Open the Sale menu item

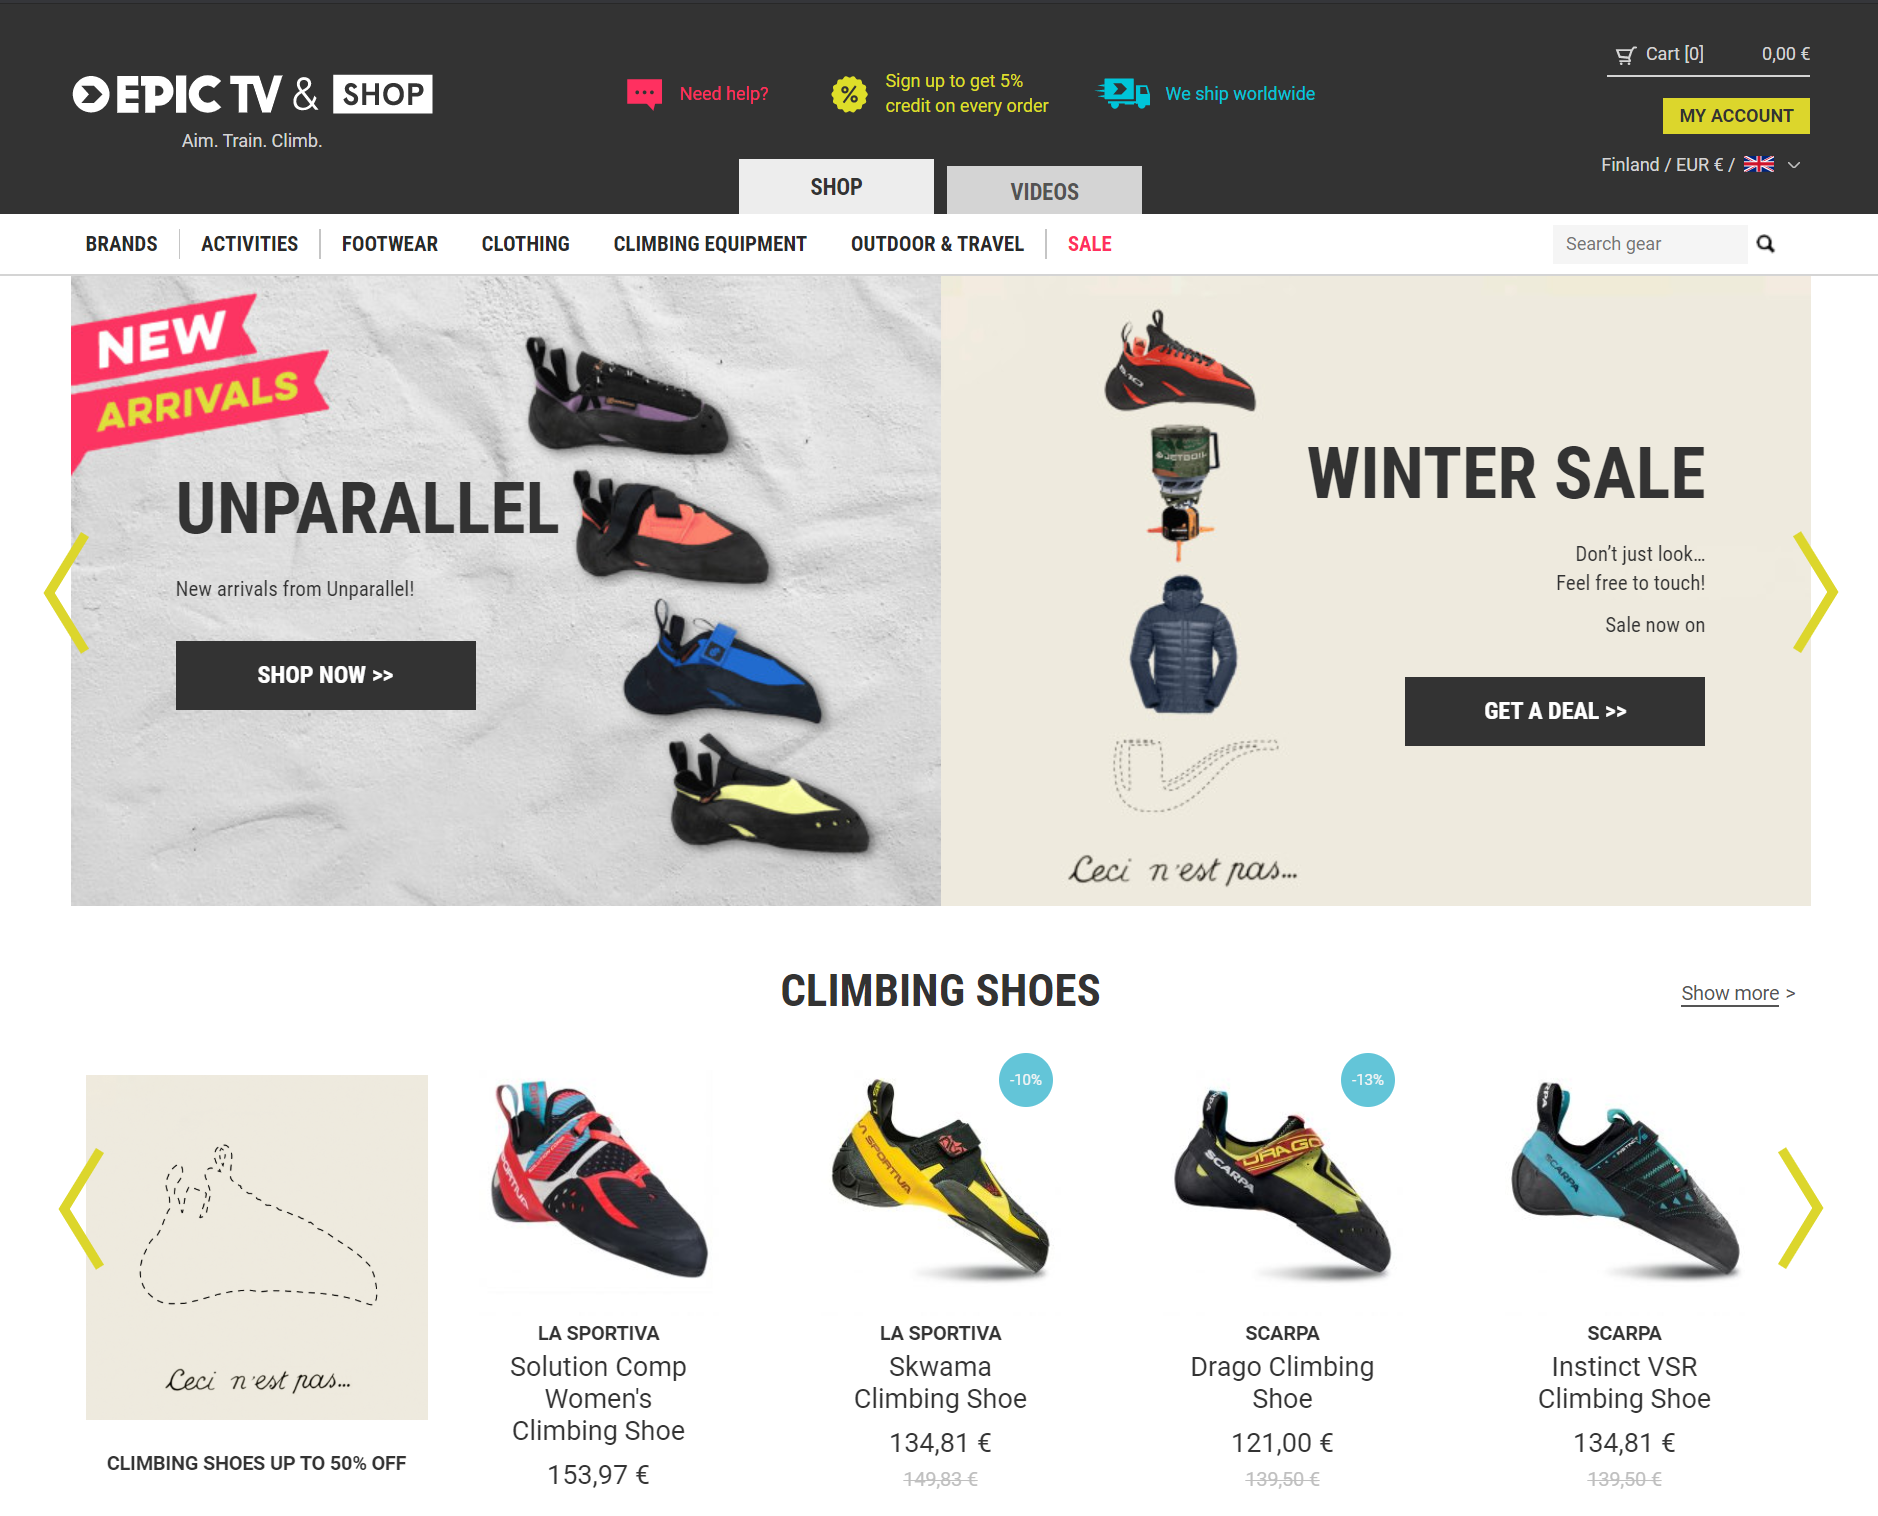click(x=1089, y=244)
